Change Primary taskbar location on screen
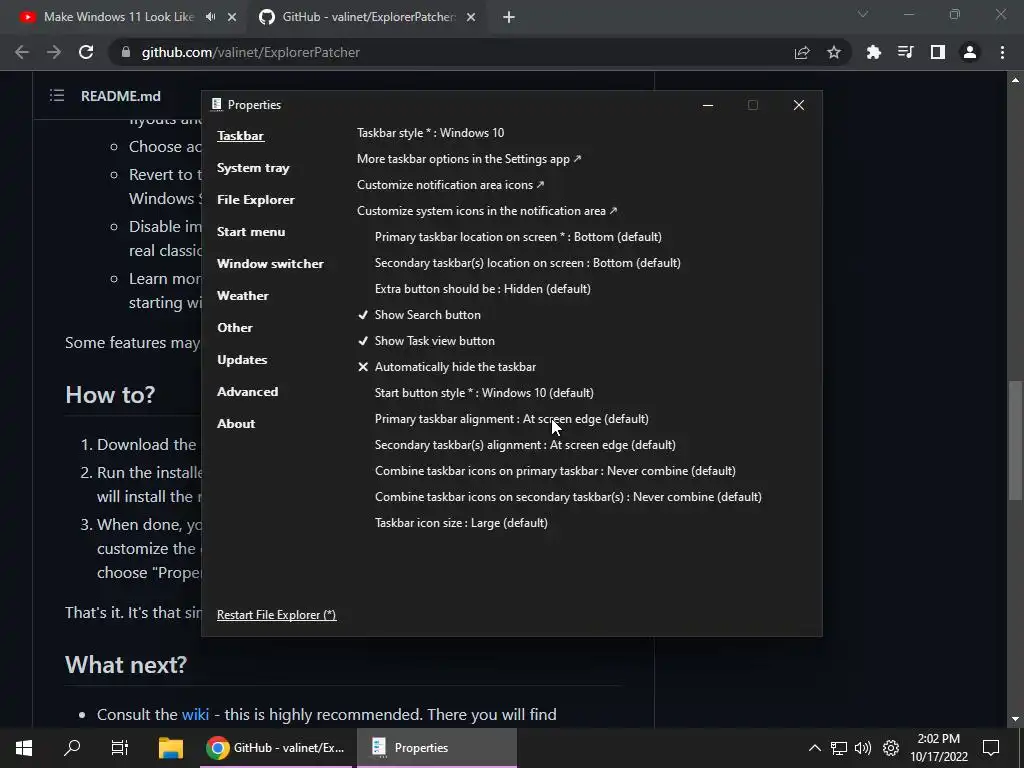Image resolution: width=1024 pixels, height=768 pixels. [x=518, y=237]
